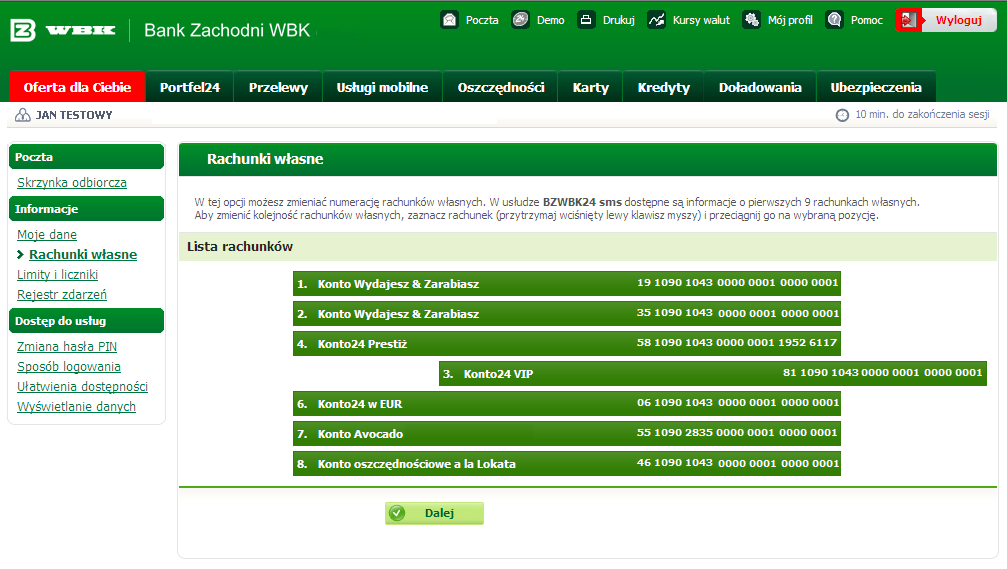The width and height of the screenshot is (1007, 569).
Task: Open the Przelewy tab
Action: pyautogui.click(x=278, y=87)
